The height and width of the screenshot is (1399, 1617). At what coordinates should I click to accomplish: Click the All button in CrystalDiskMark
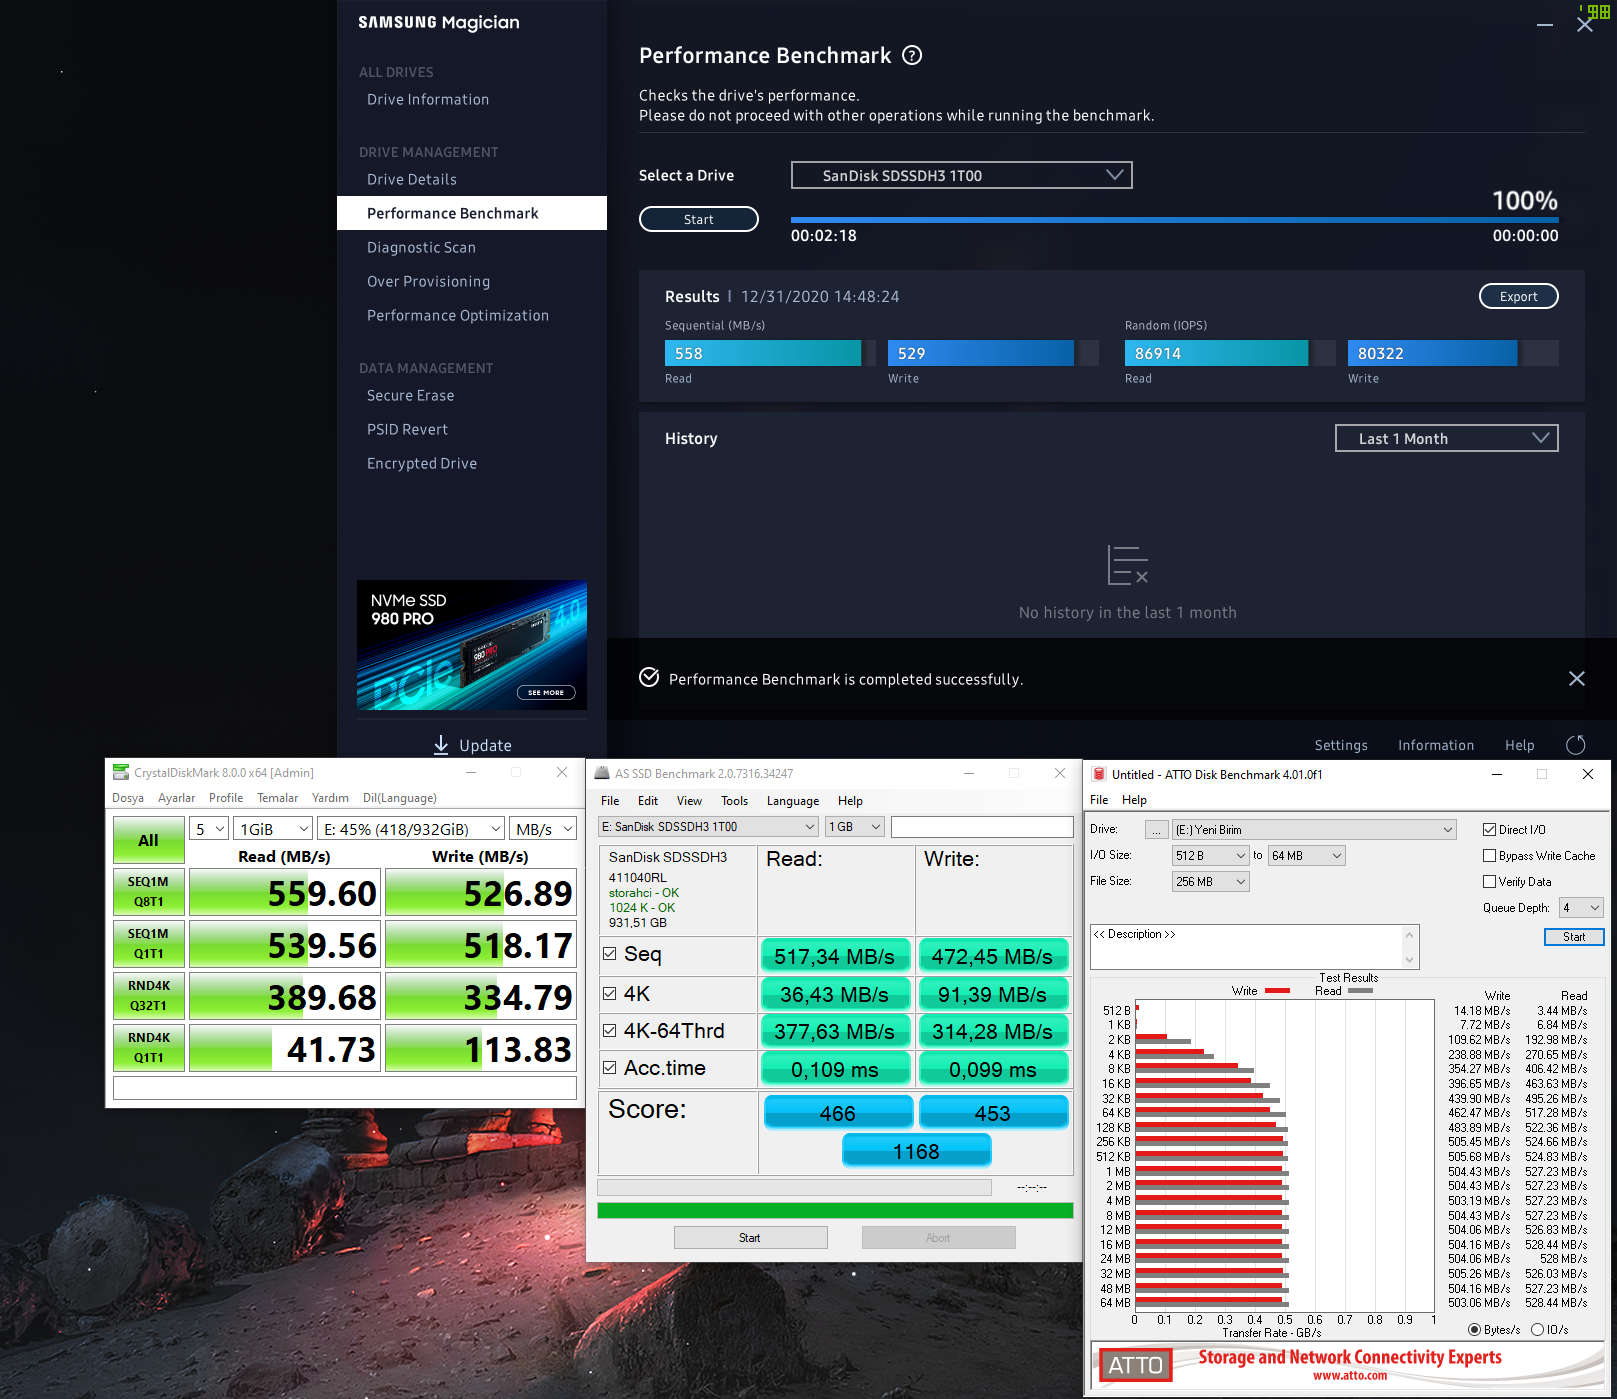tap(148, 840)
